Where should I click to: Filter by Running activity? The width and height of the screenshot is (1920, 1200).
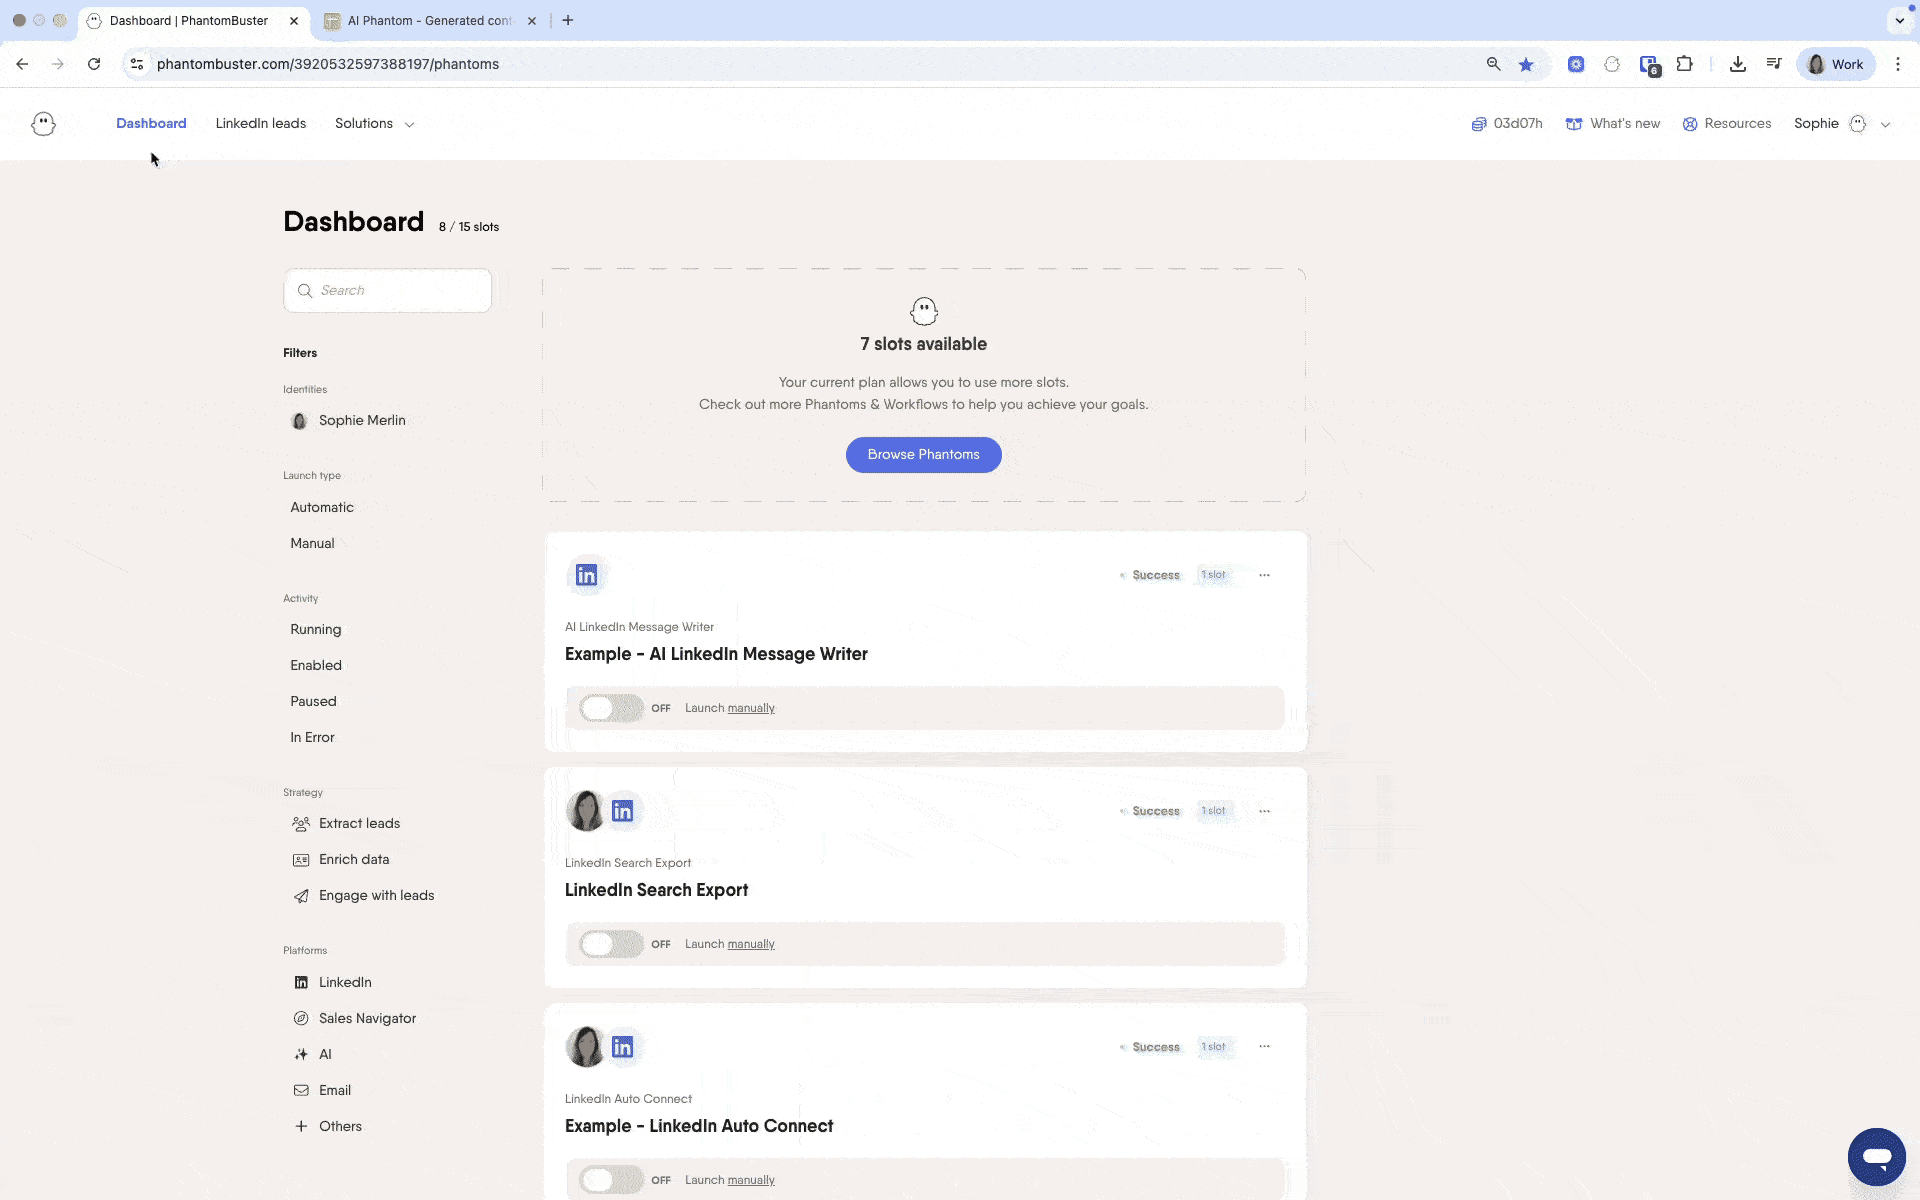point(316,629)
